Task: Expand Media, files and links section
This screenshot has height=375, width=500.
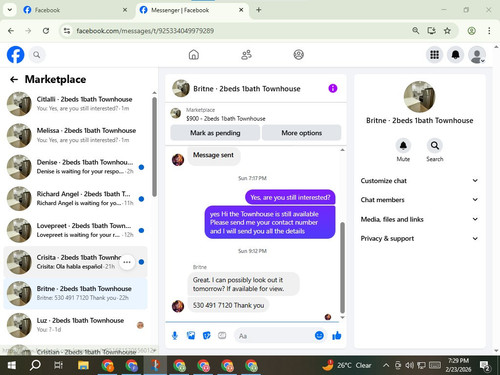Action: click(419, 219)
